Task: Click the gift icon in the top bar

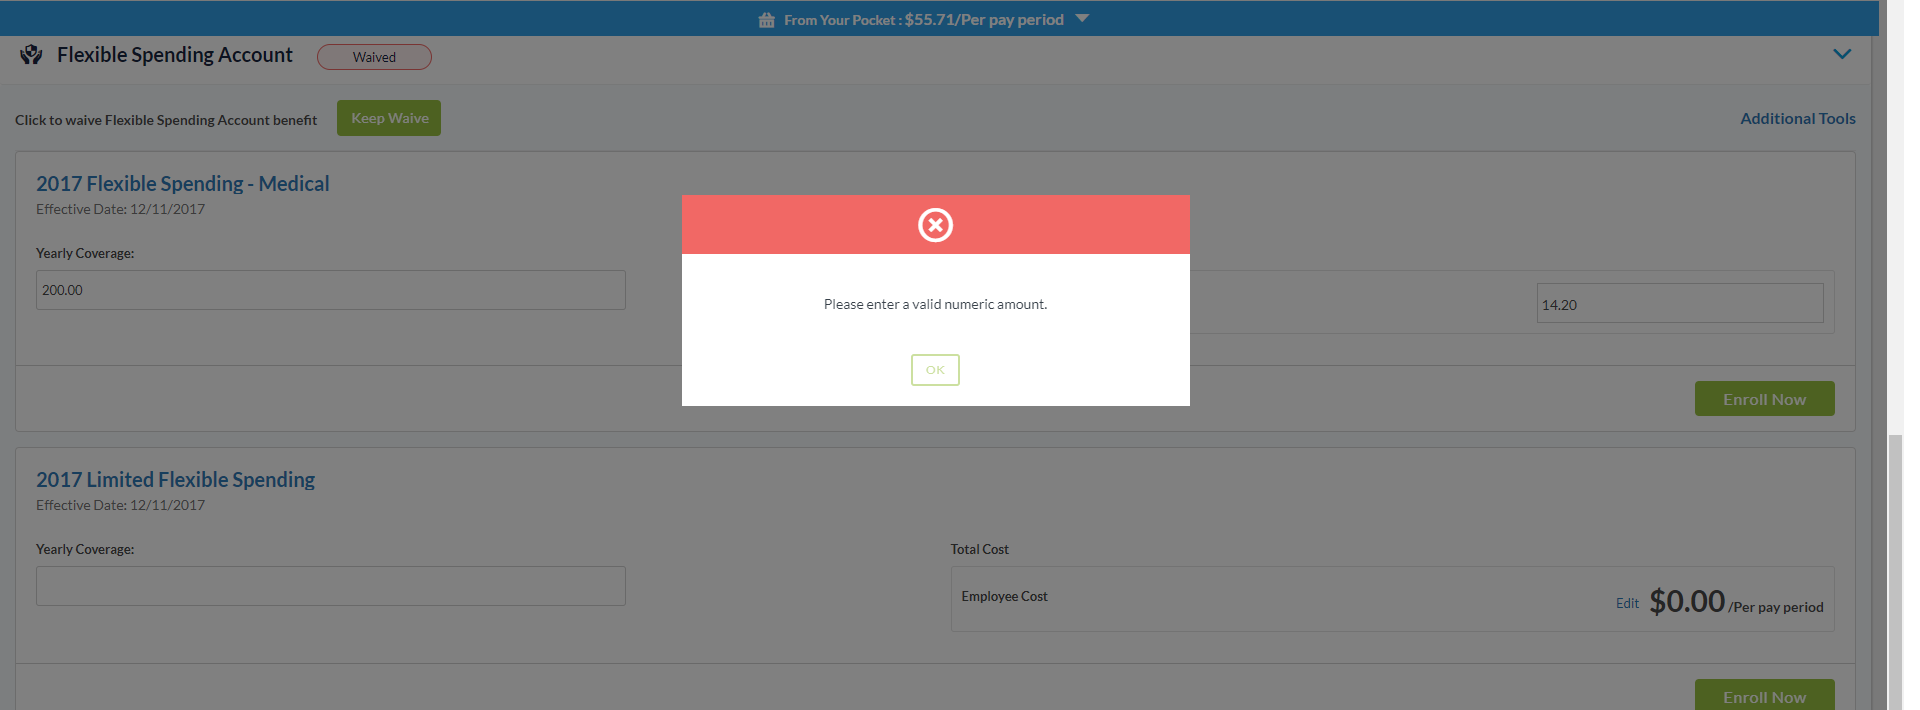Action: [x=766, y=20]
